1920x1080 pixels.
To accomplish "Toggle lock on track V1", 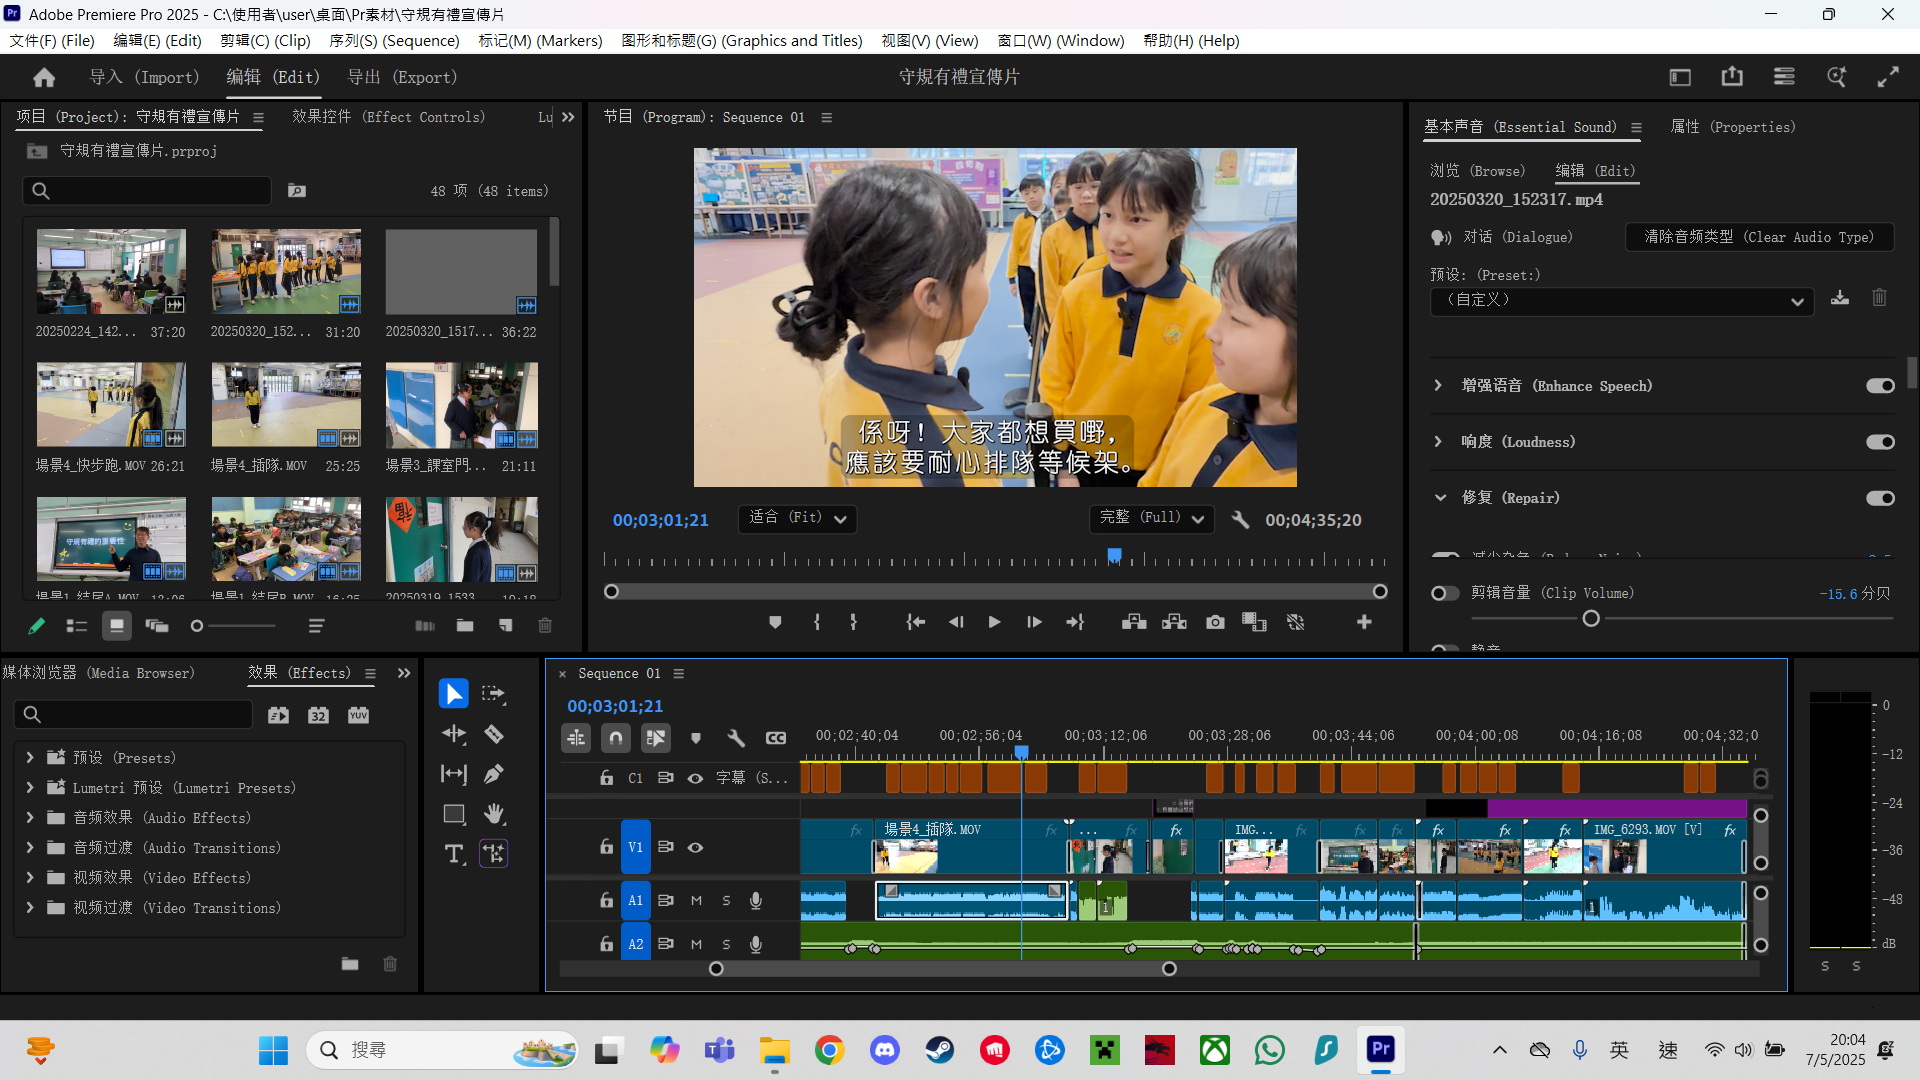I will click(x=606, y=847).
